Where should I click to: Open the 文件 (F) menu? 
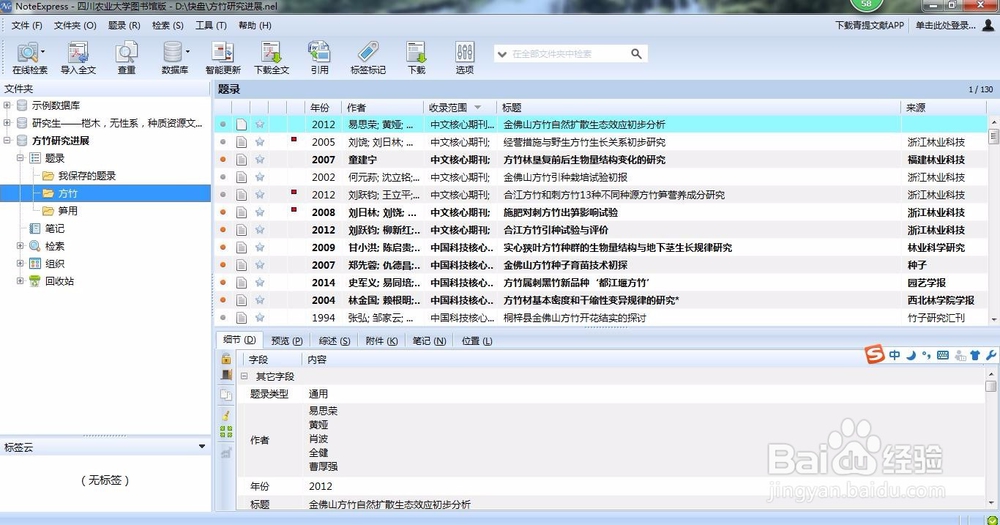(x=27, y=25)
